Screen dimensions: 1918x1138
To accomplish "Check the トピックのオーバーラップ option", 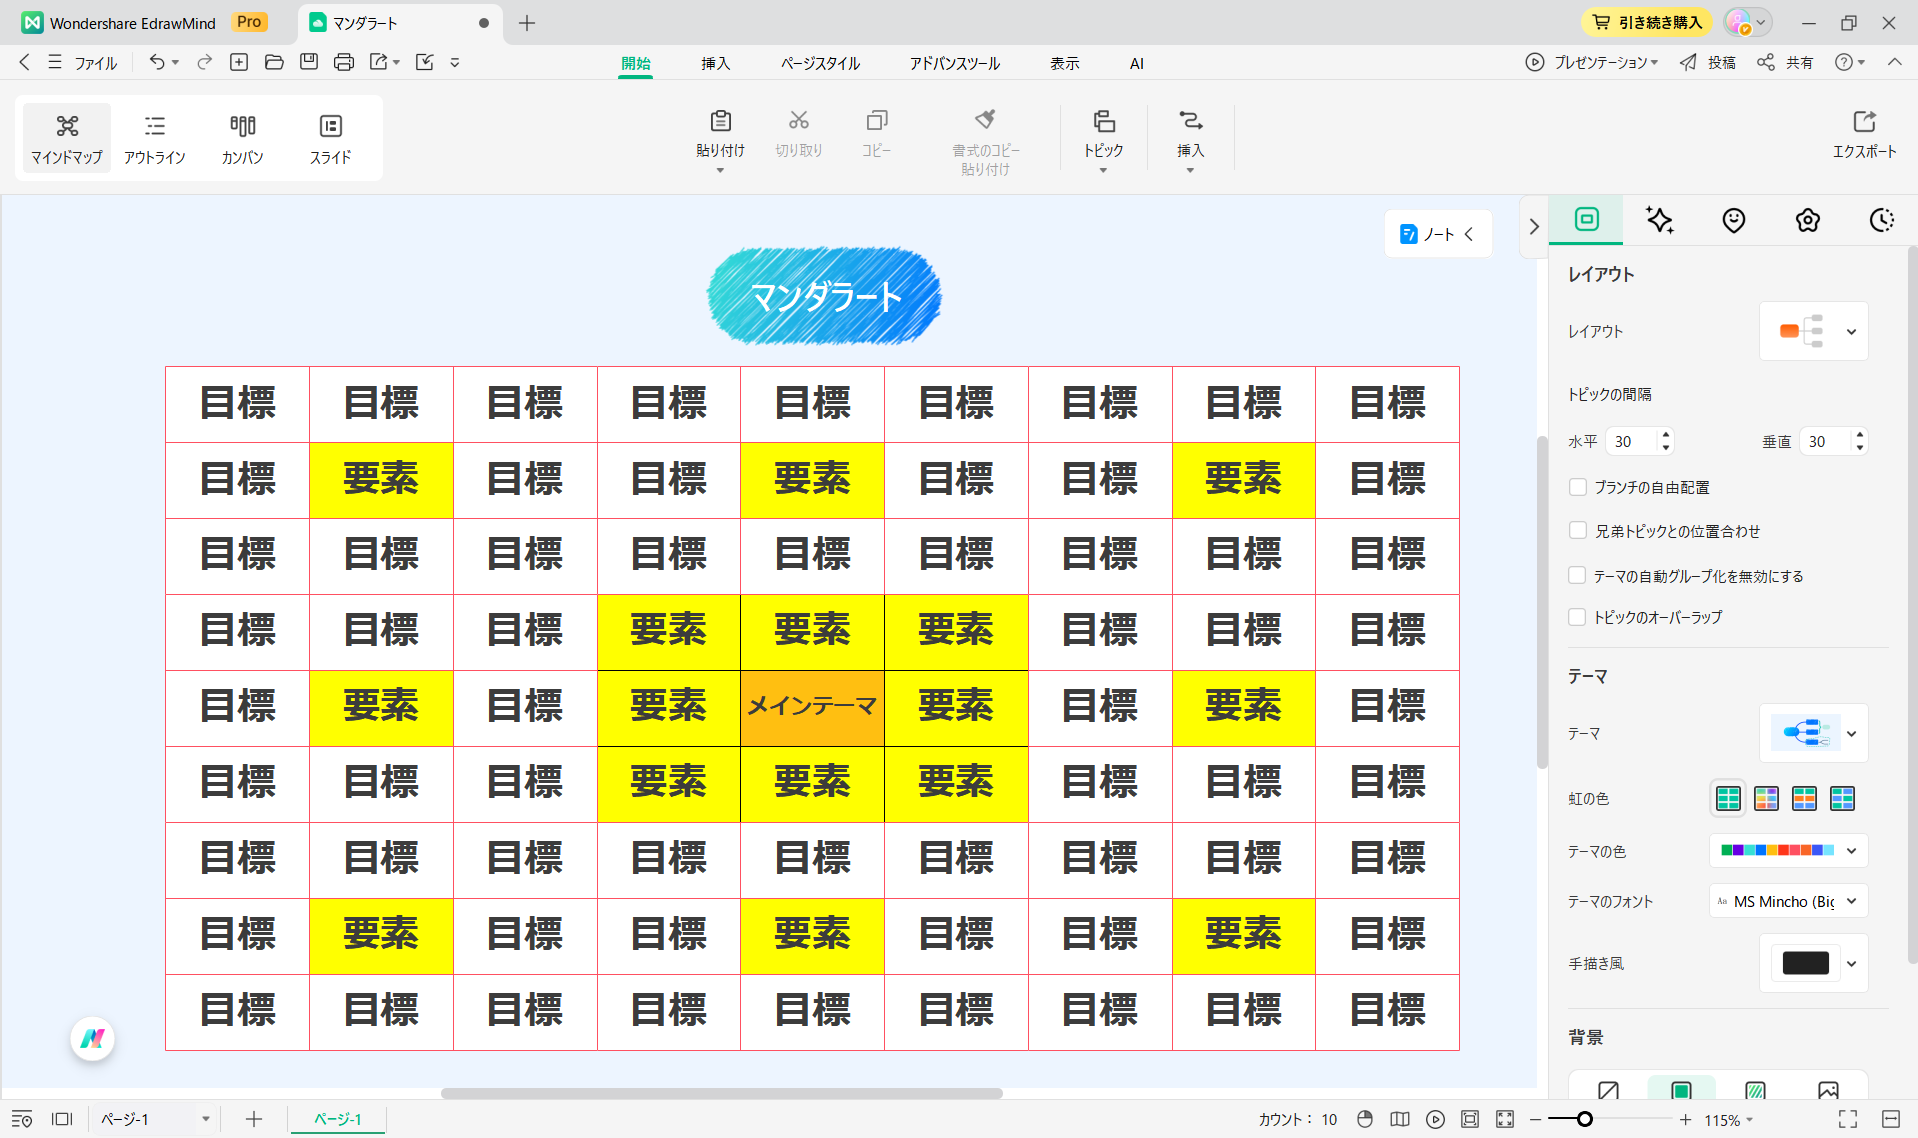I will [1578, 617].
